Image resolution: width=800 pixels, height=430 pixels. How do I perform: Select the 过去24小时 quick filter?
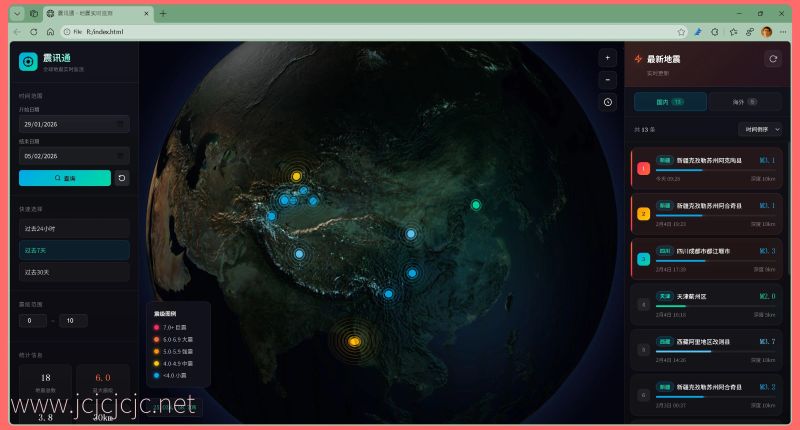(74, 228)
